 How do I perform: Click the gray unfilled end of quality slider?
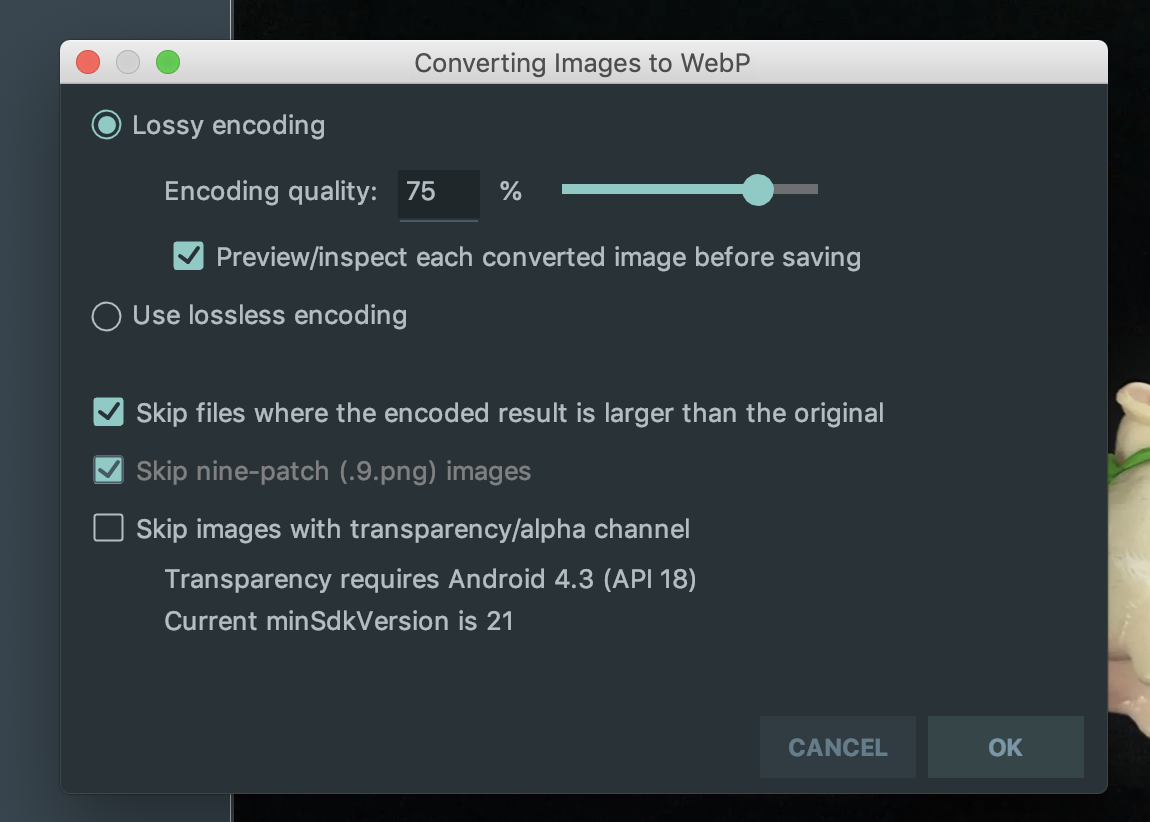tap(798, 189)
